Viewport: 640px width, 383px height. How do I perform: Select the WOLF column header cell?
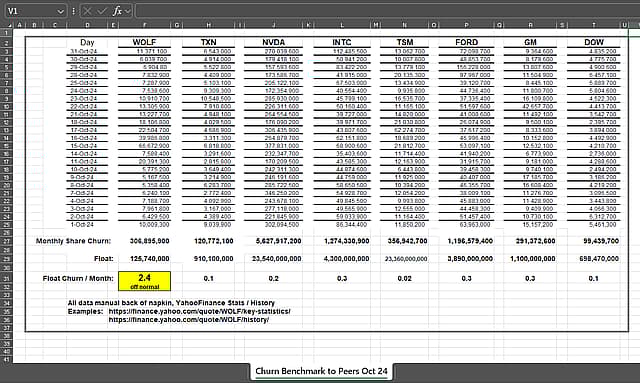pos(144,42)
